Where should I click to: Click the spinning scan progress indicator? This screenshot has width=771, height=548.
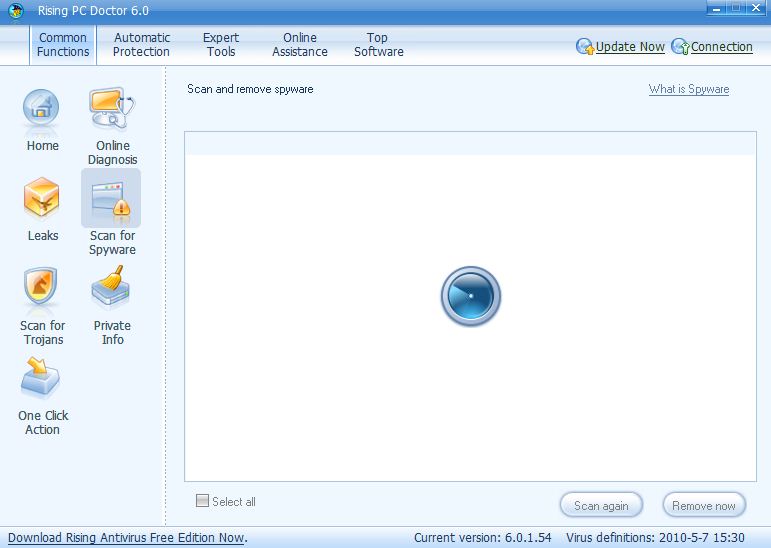471,296
